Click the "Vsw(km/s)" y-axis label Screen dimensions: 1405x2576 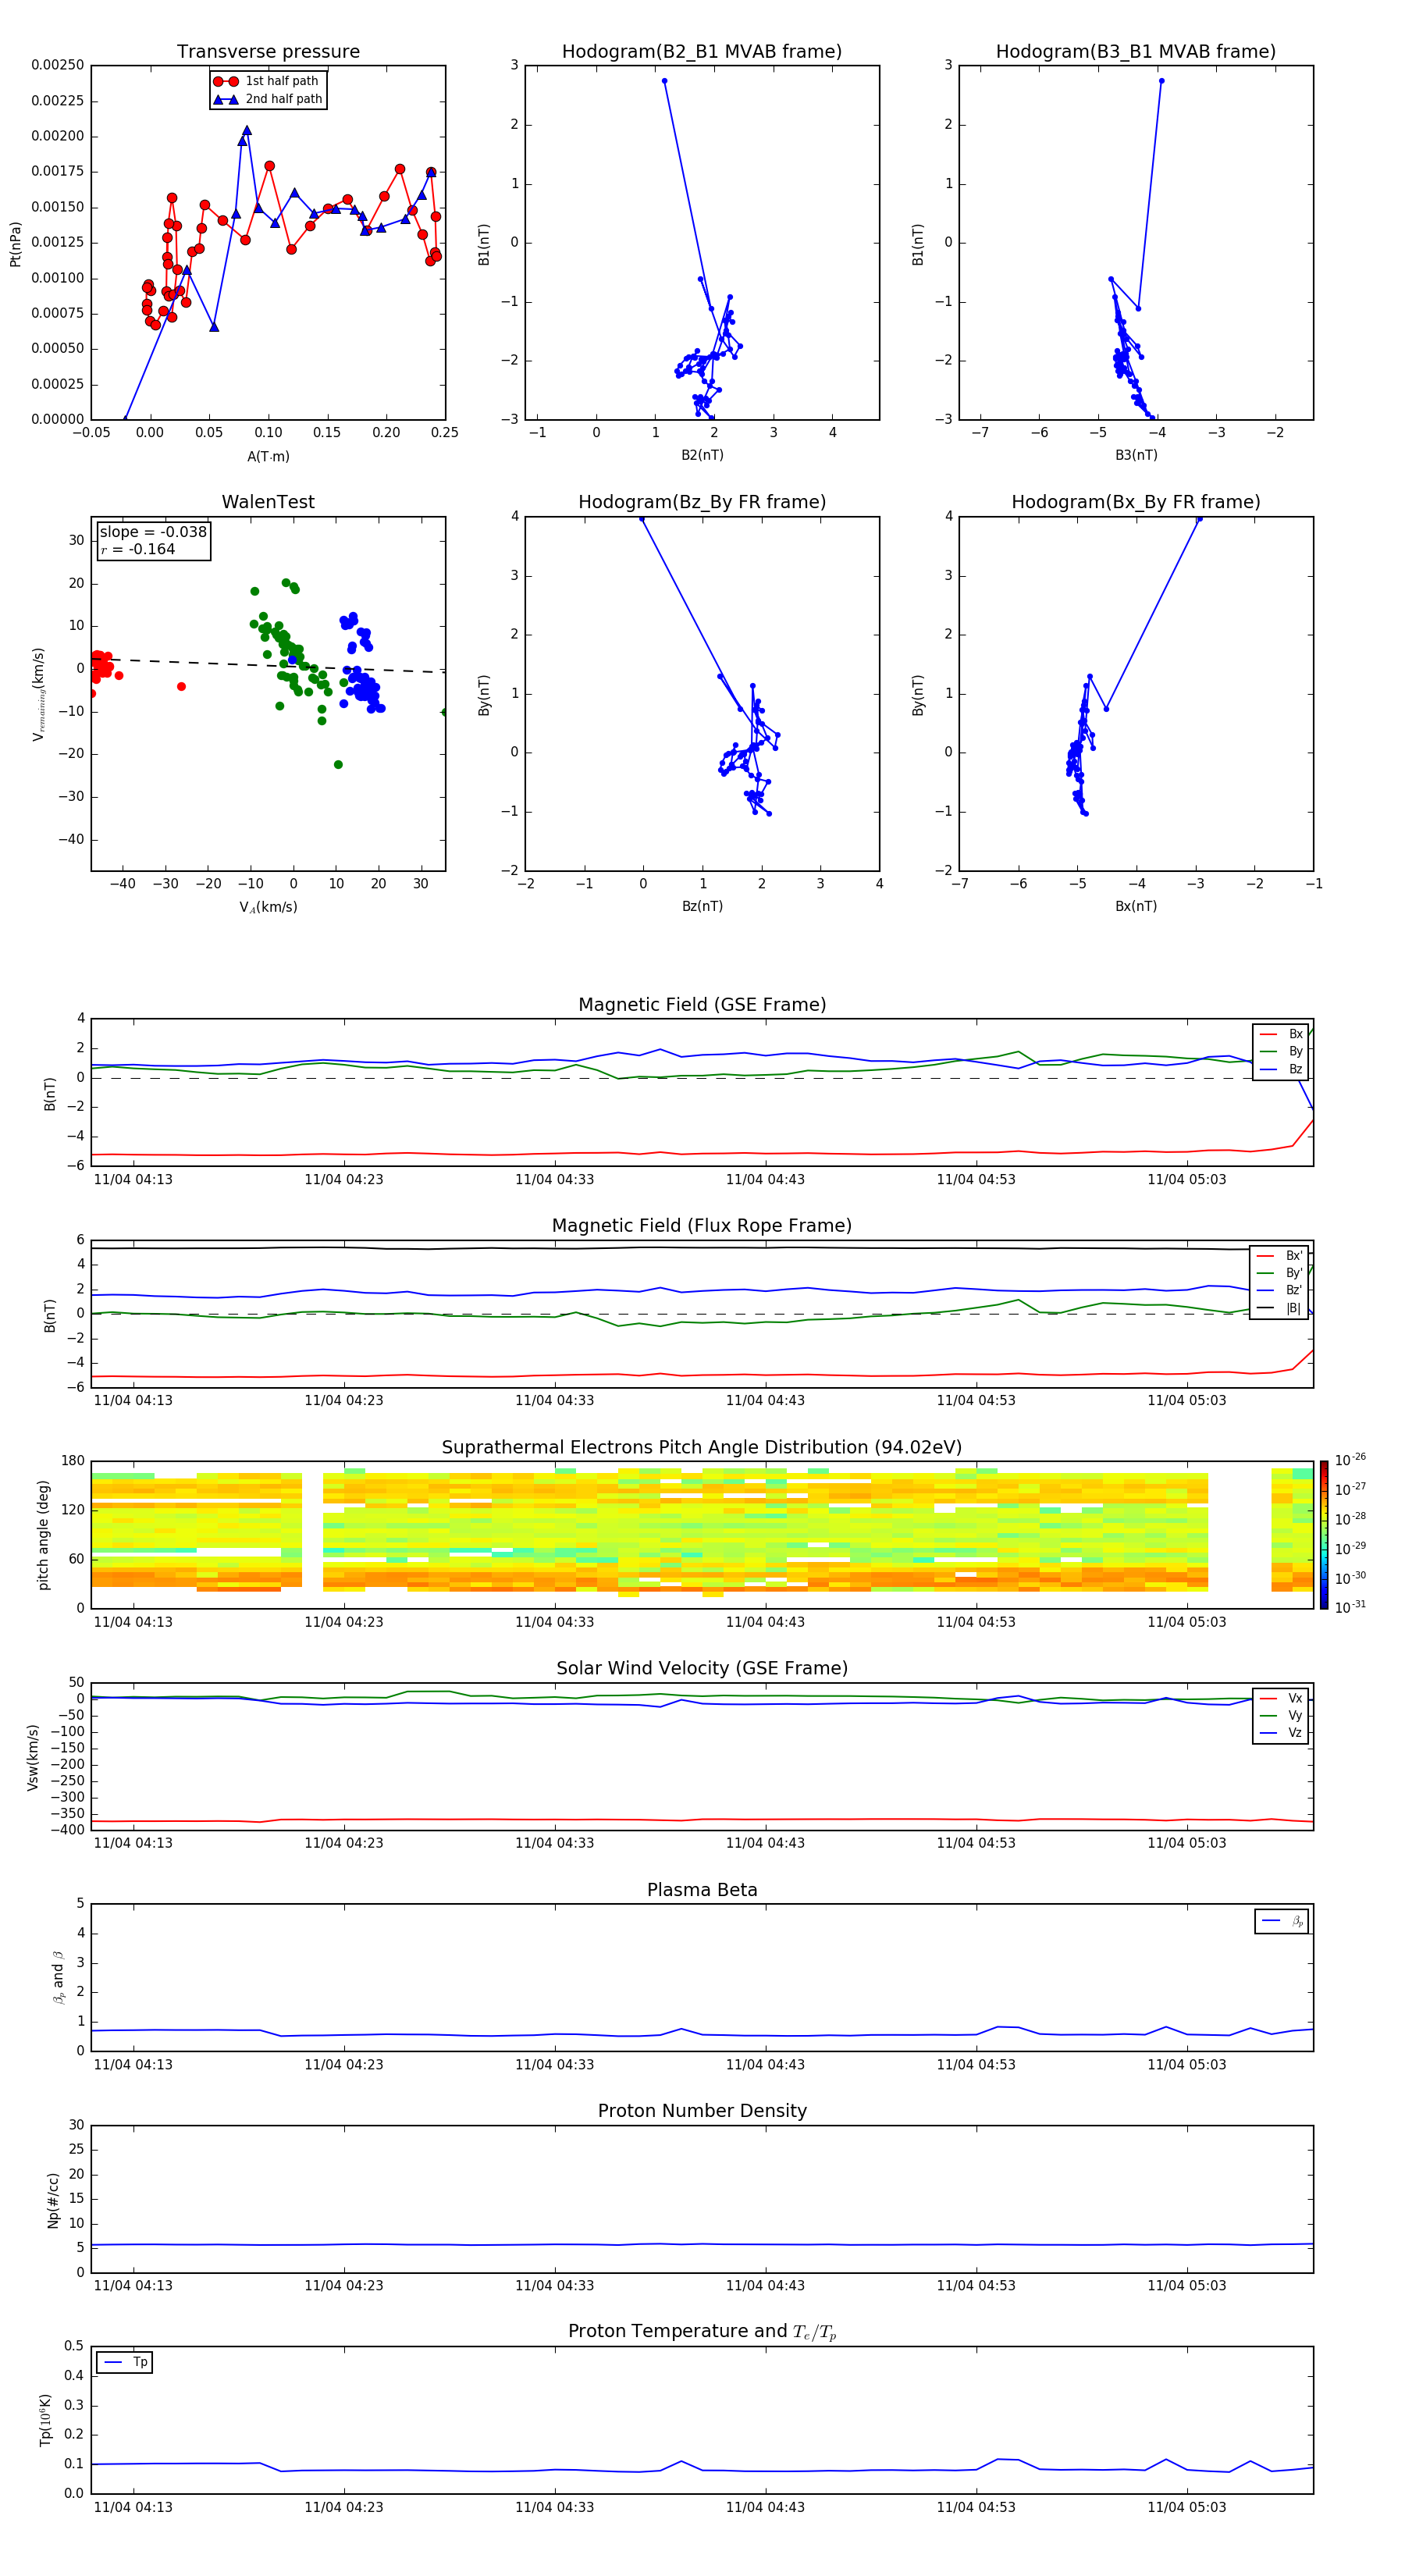point(32,1757)
